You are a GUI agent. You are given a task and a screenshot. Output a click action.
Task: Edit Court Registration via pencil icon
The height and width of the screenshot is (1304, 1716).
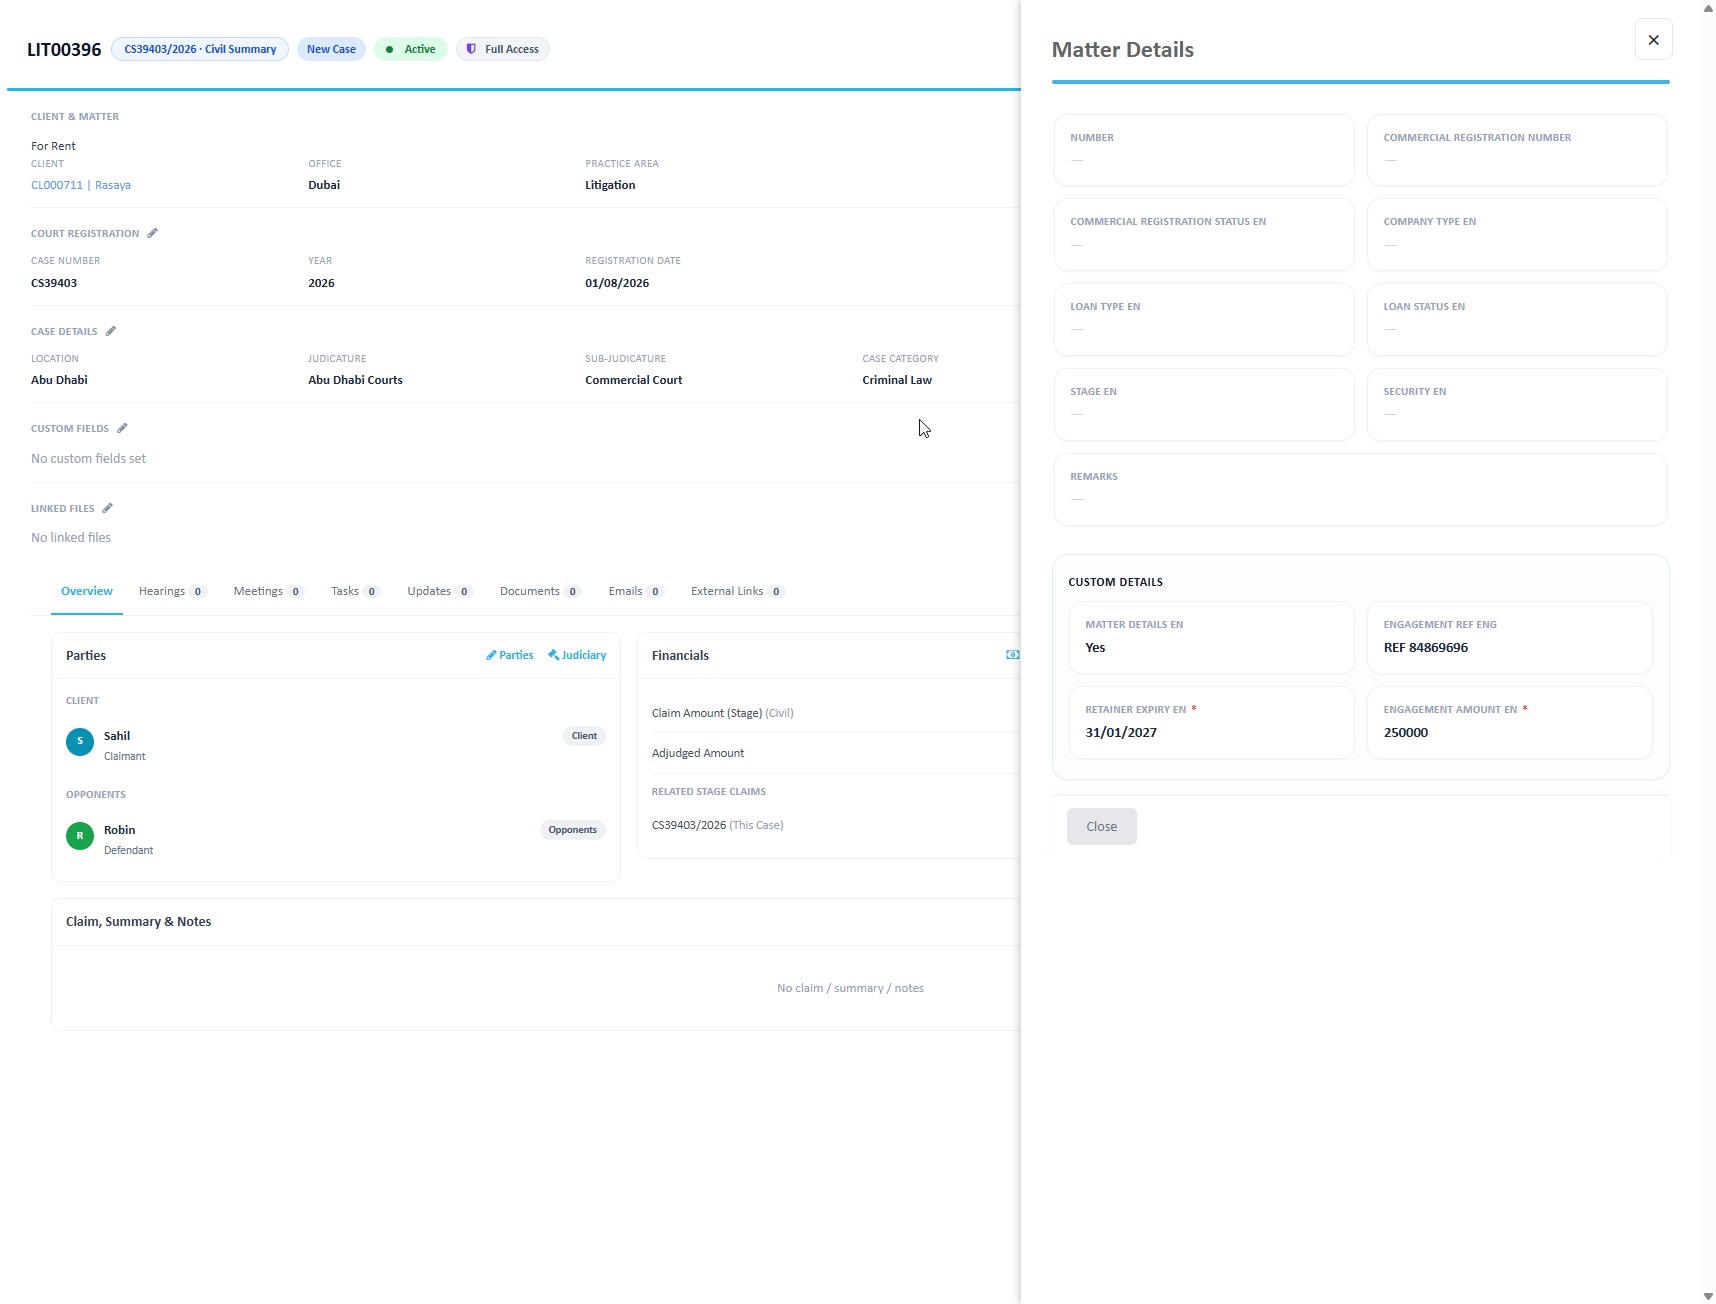(153, 233)
